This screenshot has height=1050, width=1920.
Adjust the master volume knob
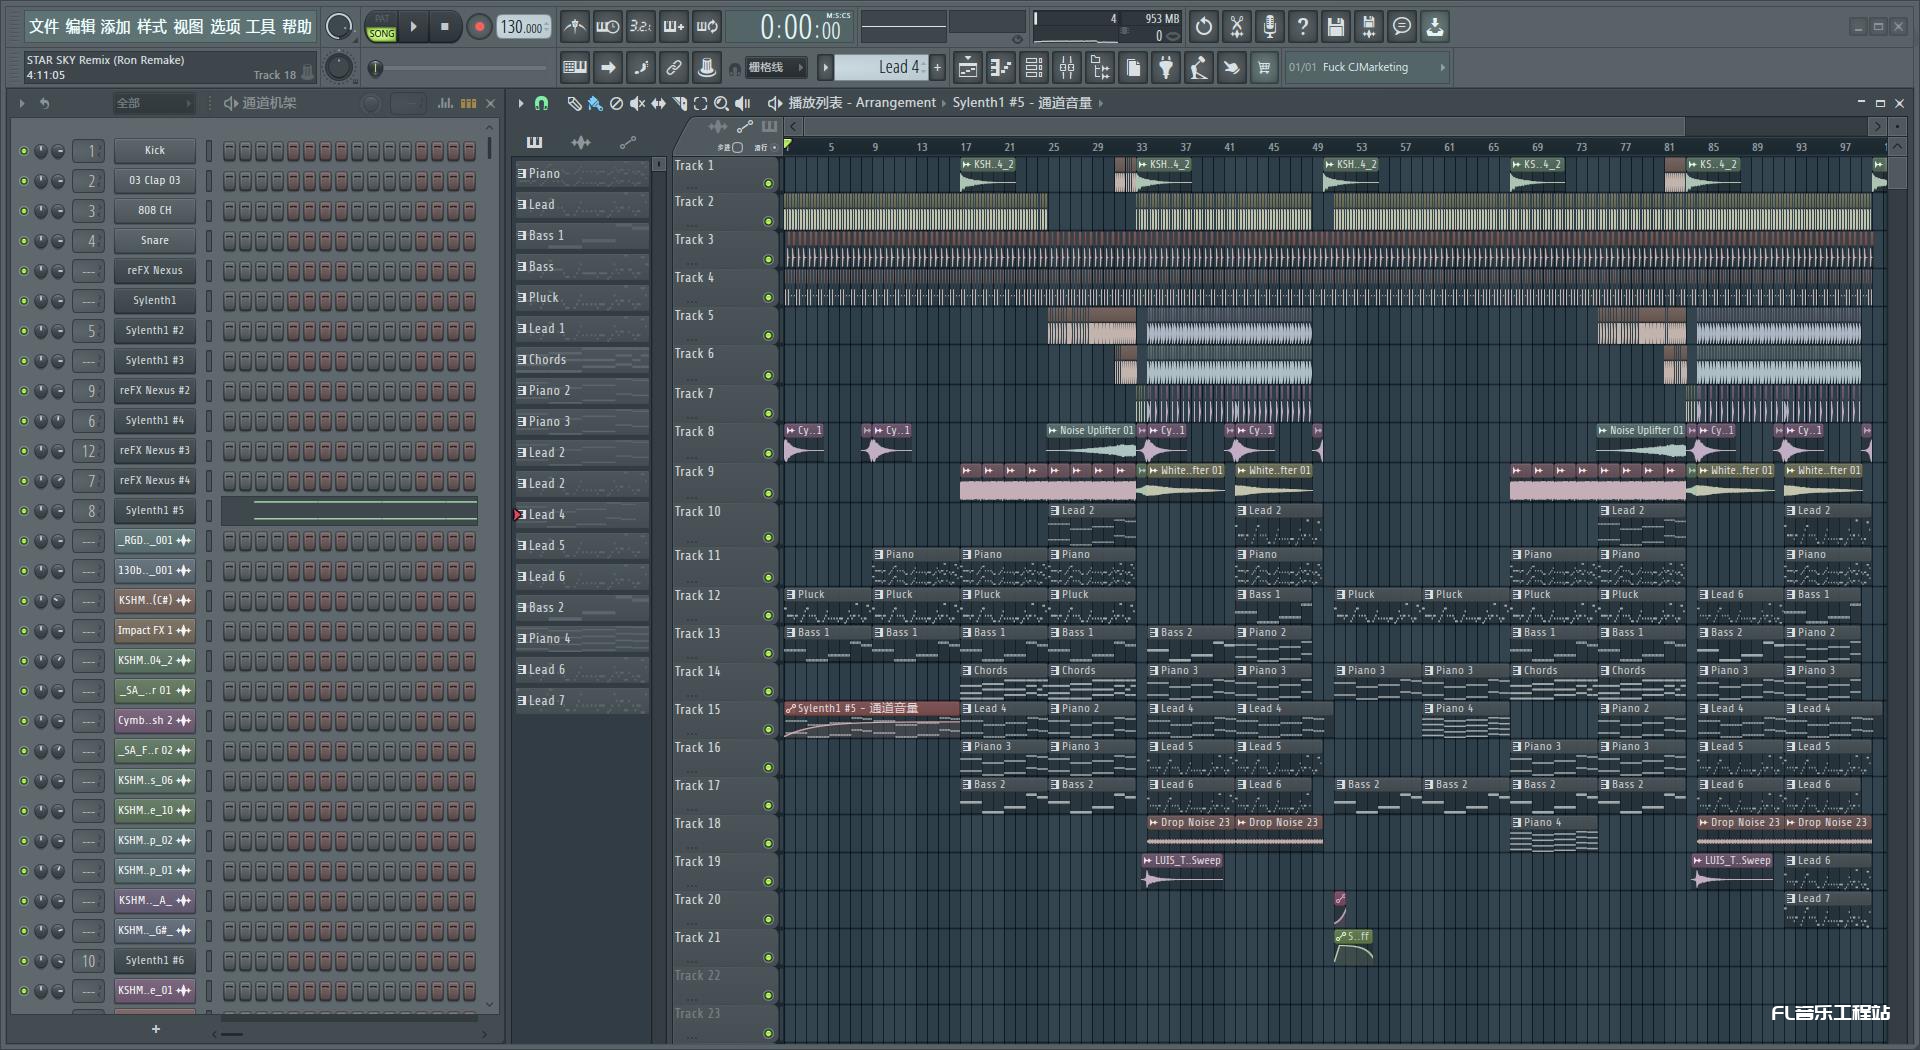[339, 26]
